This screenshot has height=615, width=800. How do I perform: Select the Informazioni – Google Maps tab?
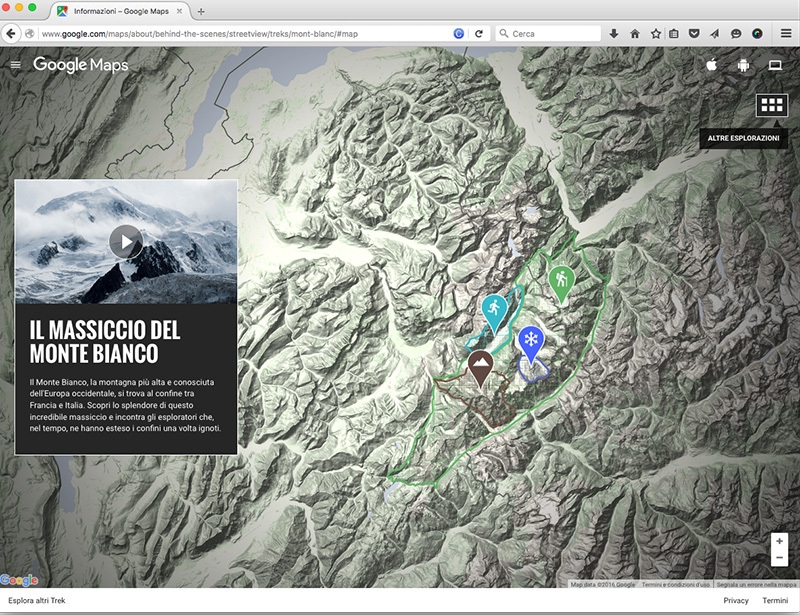pyautogui.click(x=120, y=11)
